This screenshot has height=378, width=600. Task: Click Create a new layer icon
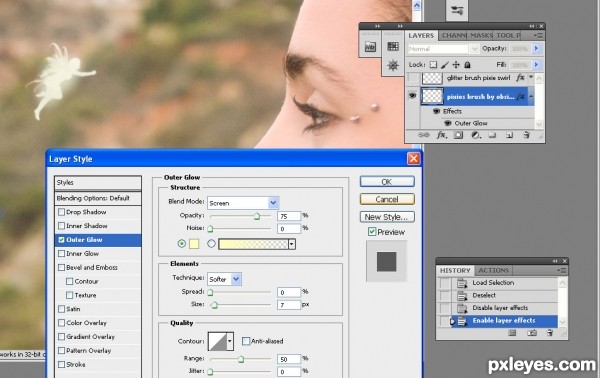[509, 135]
